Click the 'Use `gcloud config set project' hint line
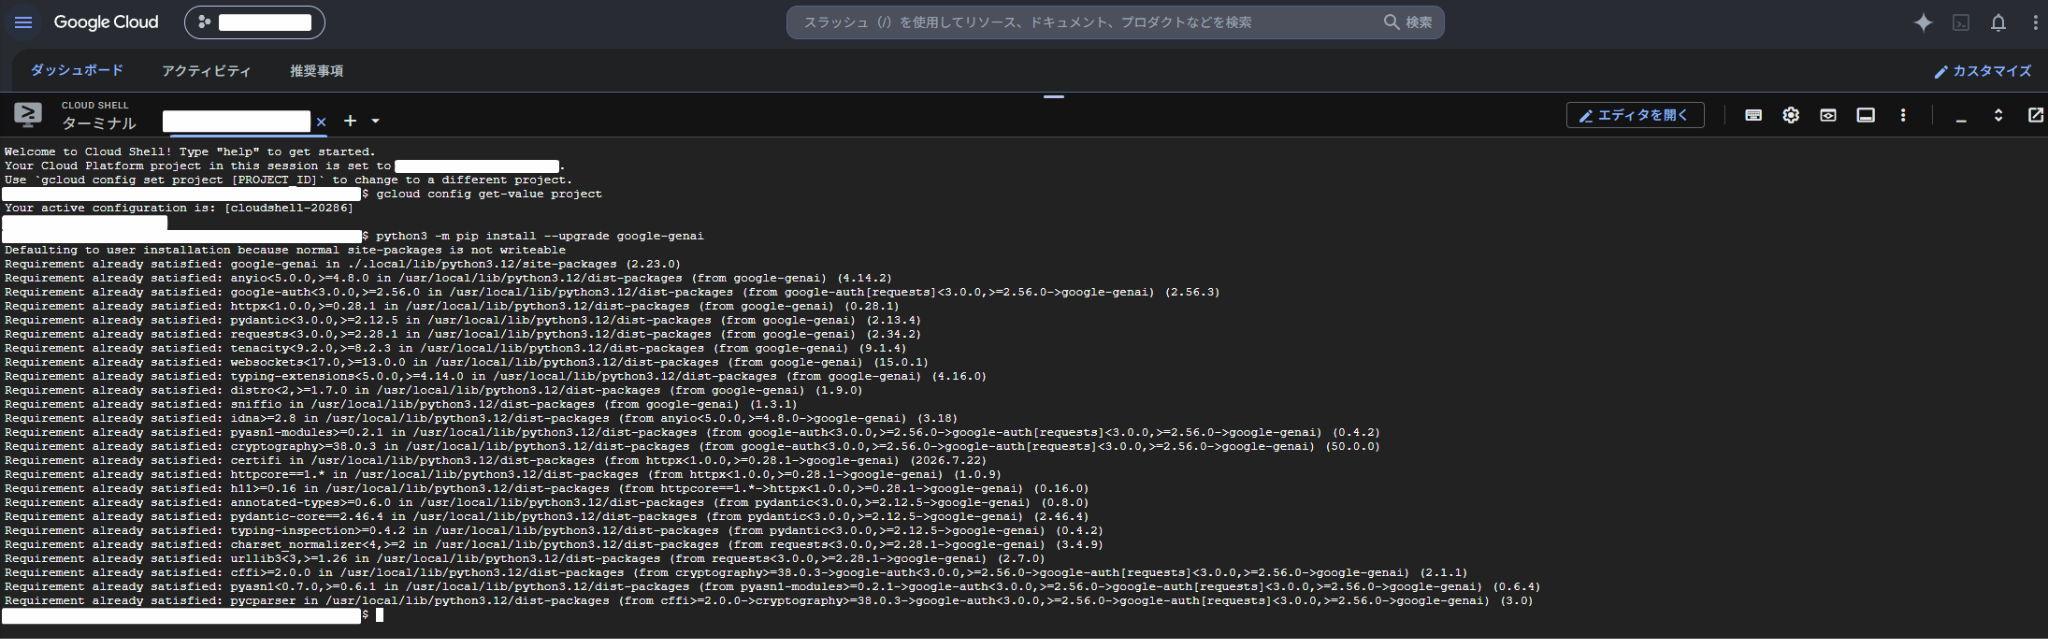The image size is (2048, 639). tap(288, 180)
